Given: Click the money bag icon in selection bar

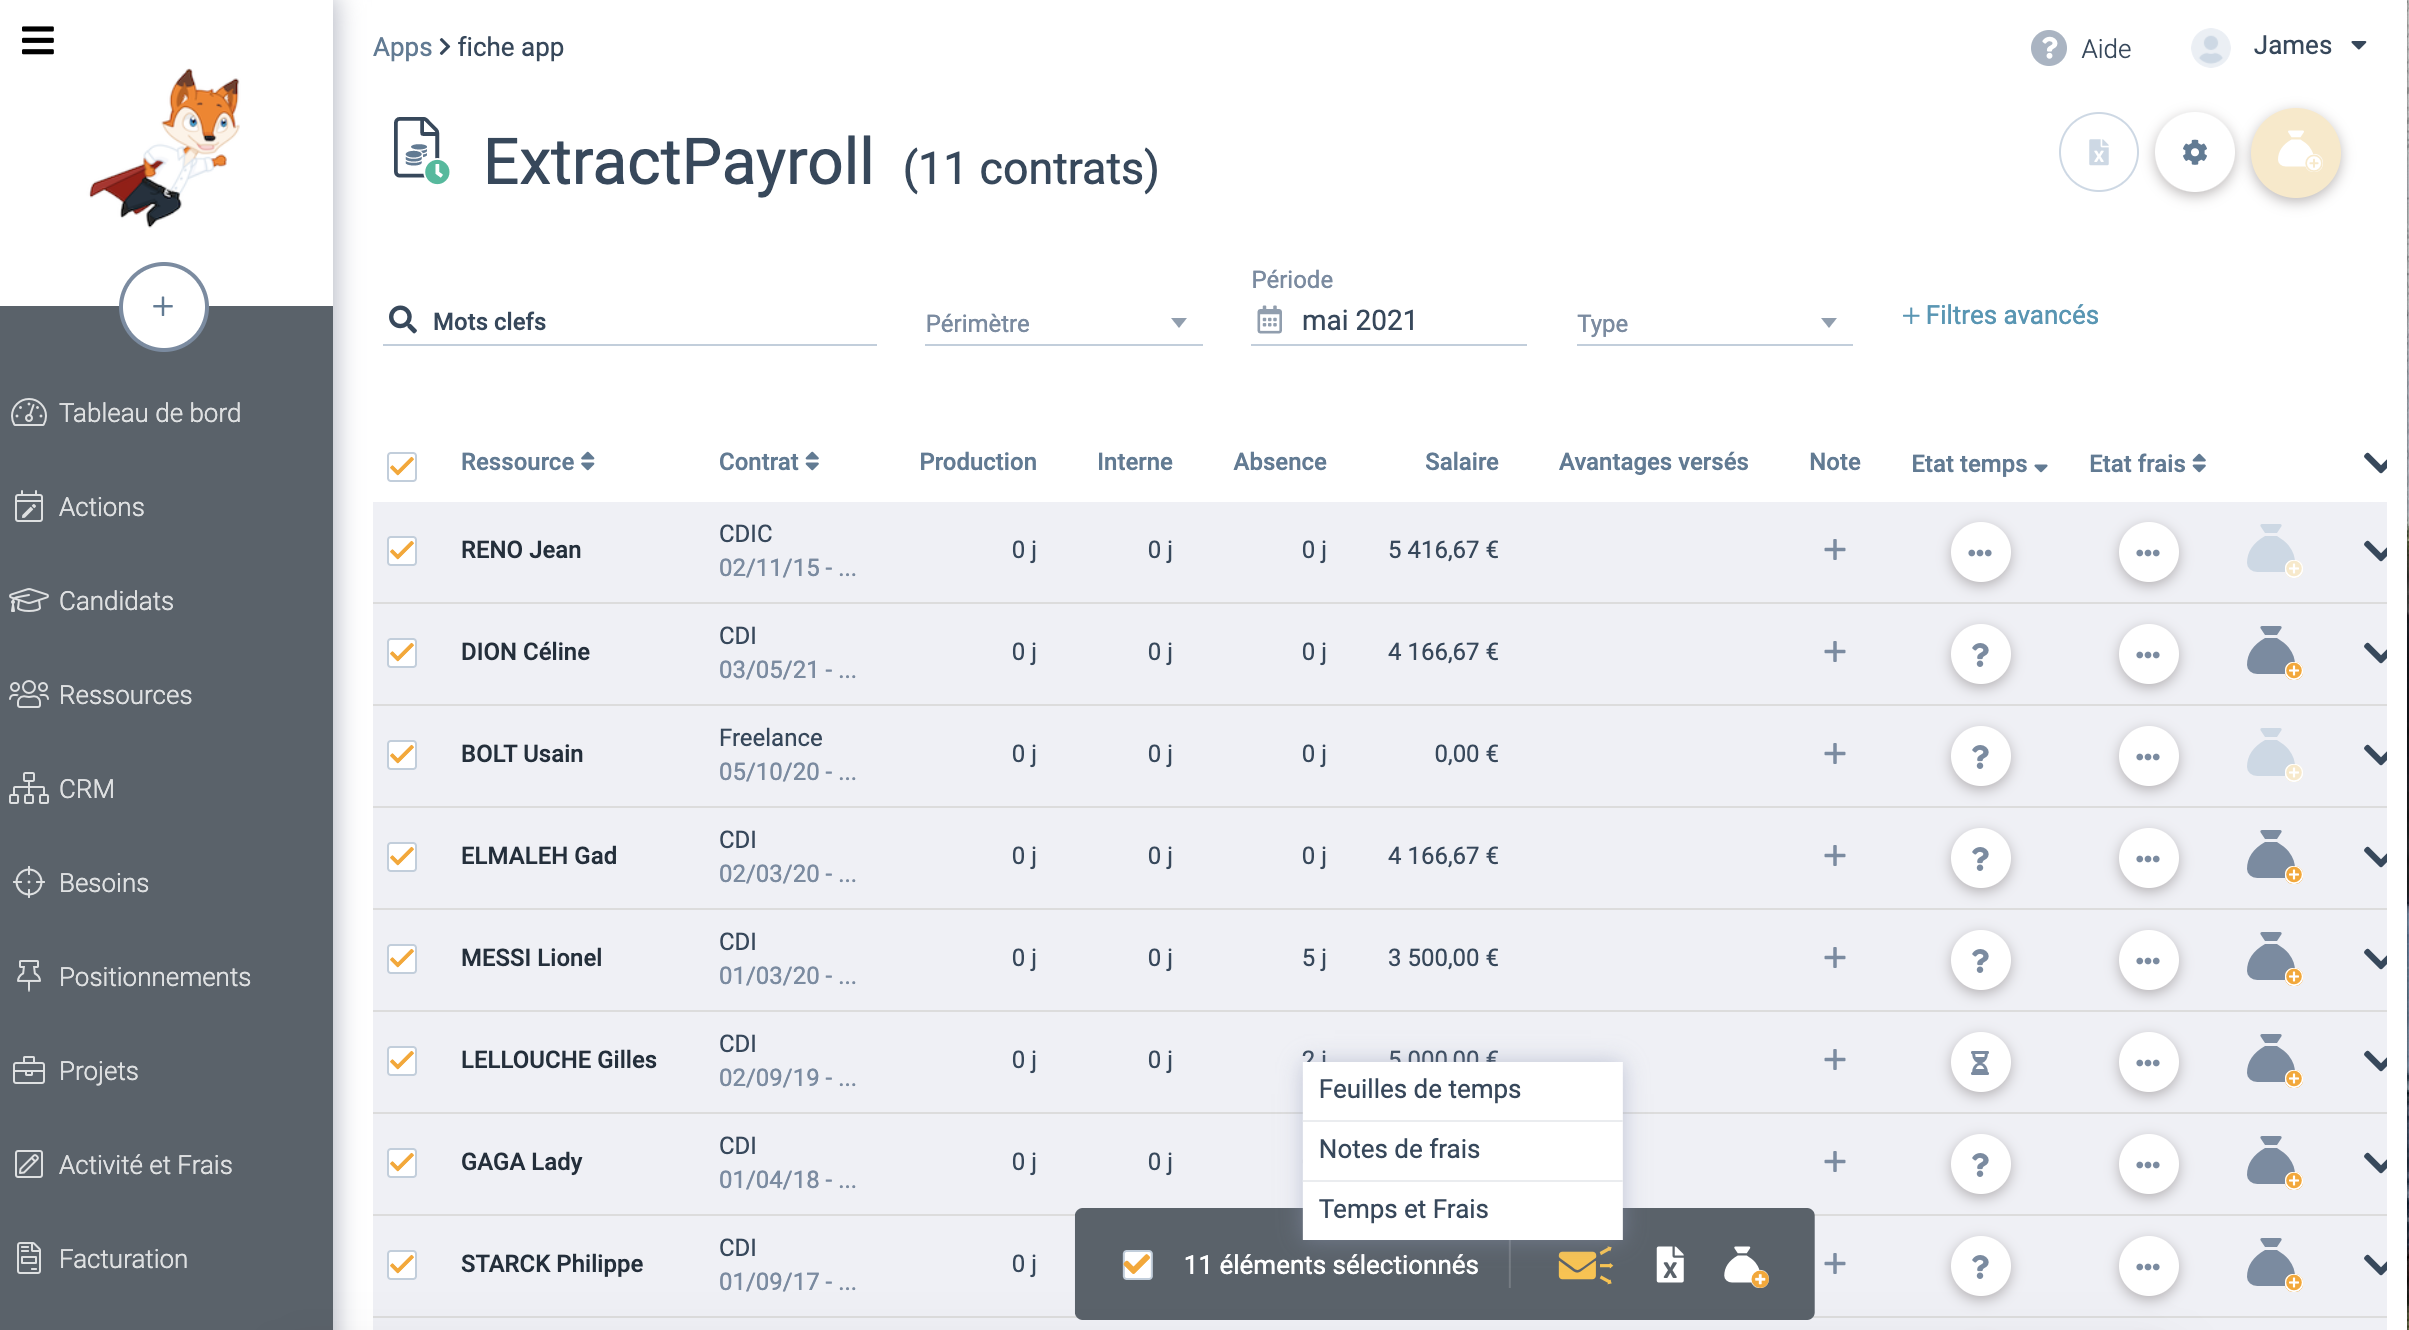Looking at the screenshot, I should [1745, 1265].
